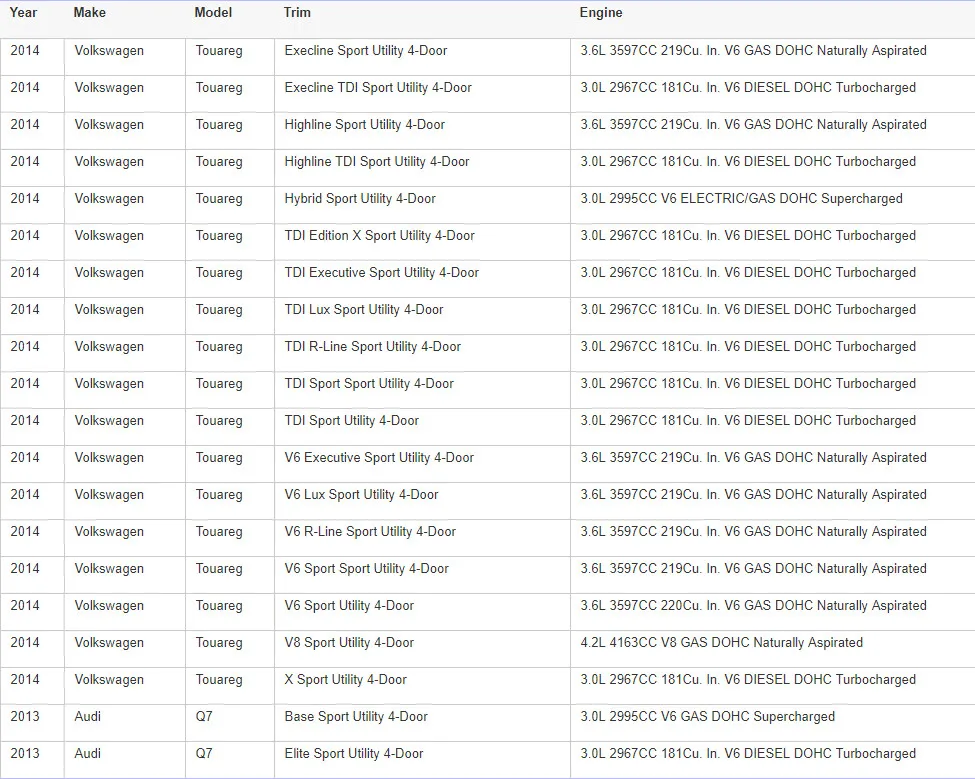
Task: Click the Make column header
Action: coord(90,12)
